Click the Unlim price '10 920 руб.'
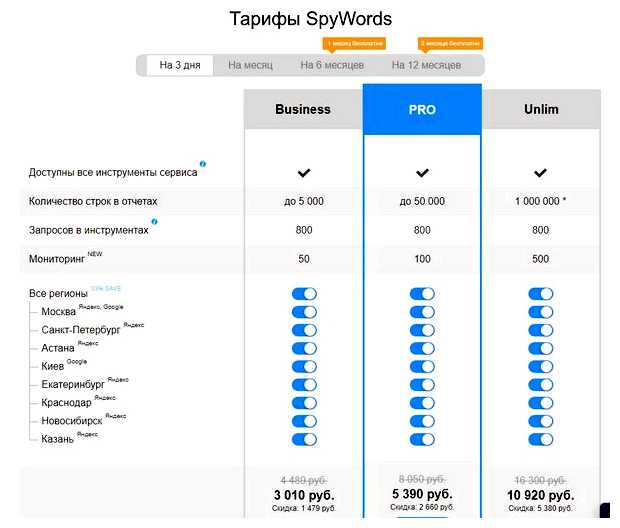The image size is (620, 528). [x=540, y=495]
